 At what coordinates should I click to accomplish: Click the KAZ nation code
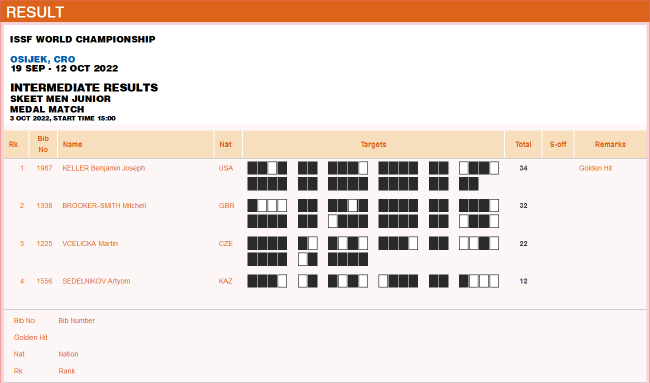[226, 281]
